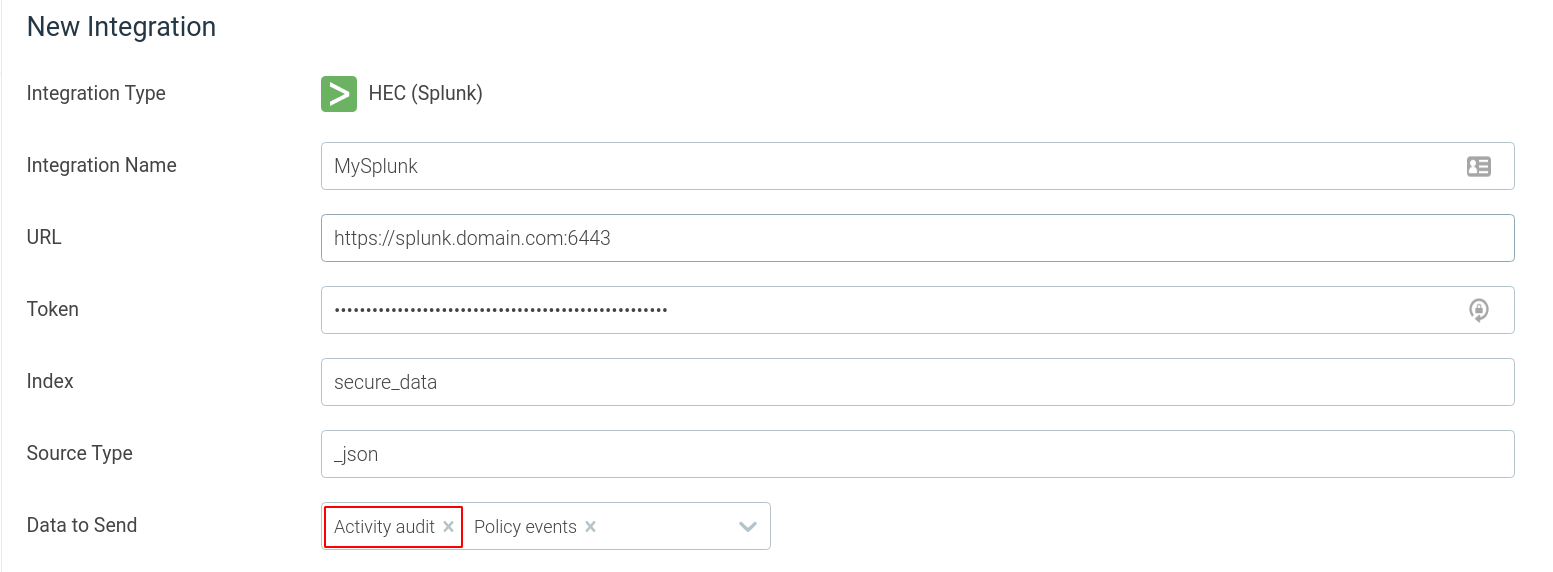Viewport: 1553px width, 572px height.
Task: Focus the Integration Name field containing MySplunk
Action: [x=917, y=166]
